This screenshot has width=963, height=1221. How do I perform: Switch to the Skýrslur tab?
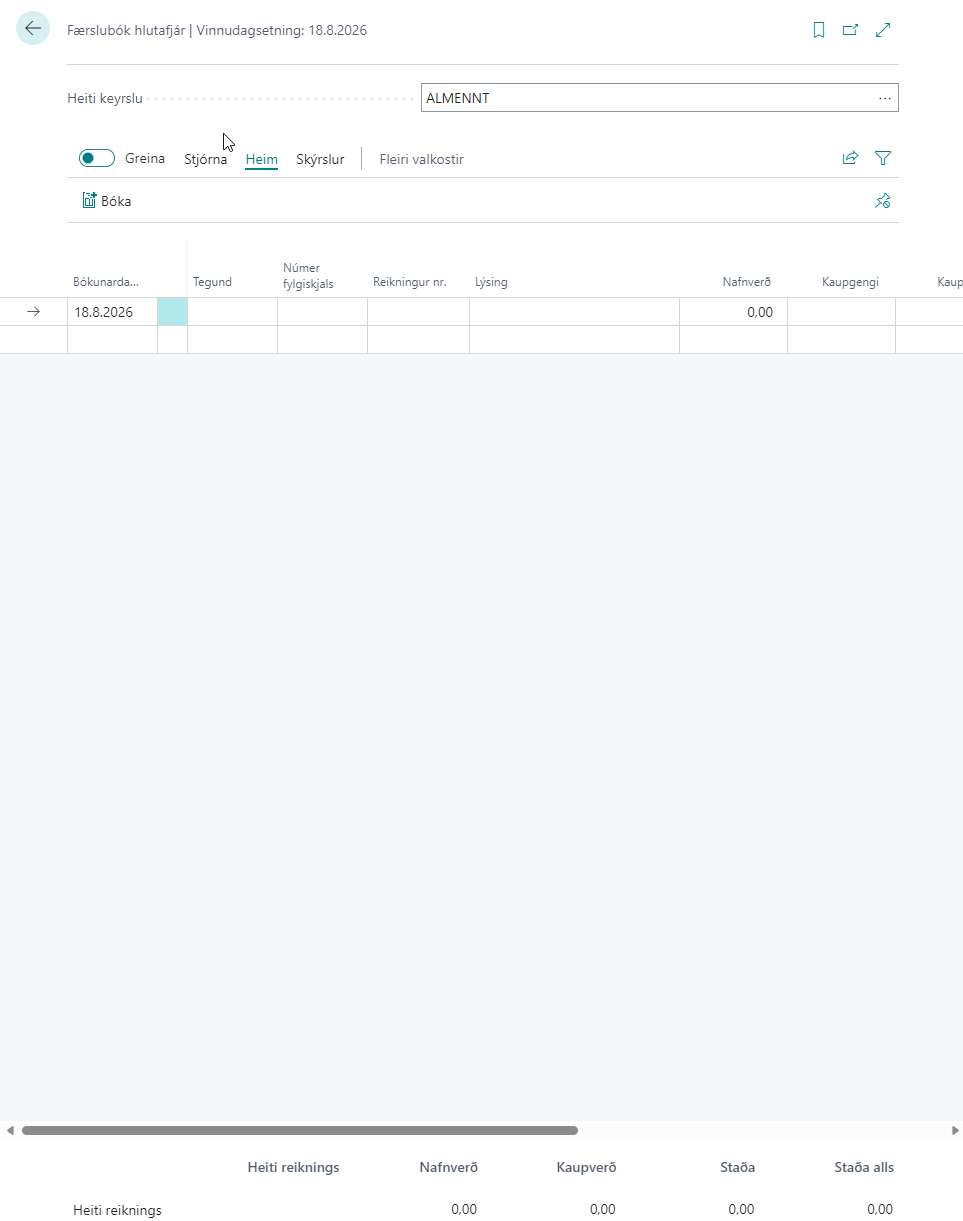click(x=320, y=159)
